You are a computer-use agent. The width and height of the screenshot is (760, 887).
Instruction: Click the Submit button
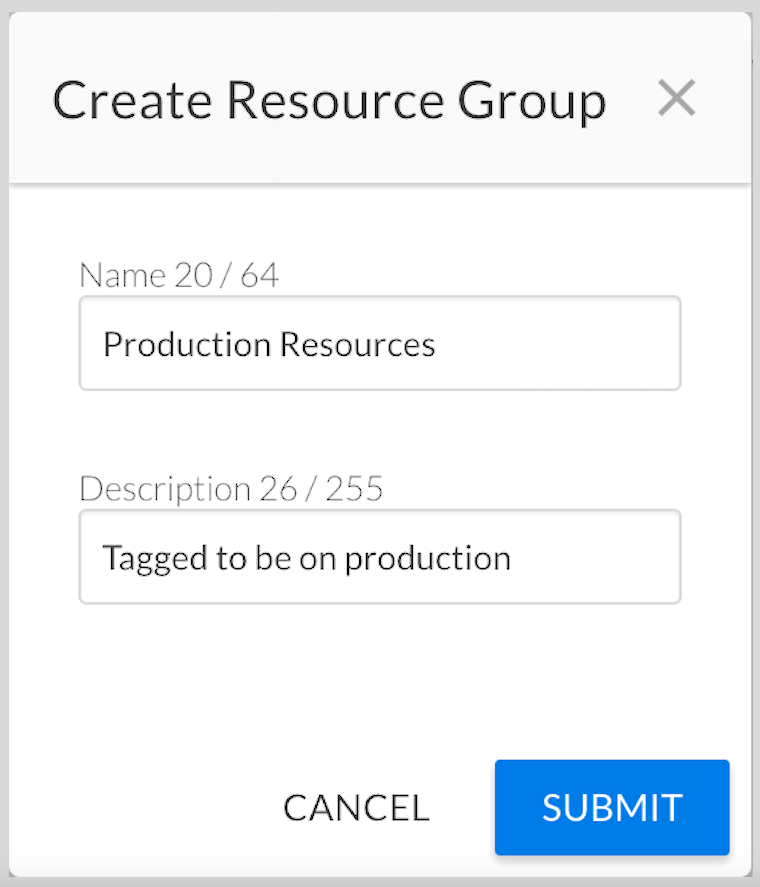click(612, 807)
